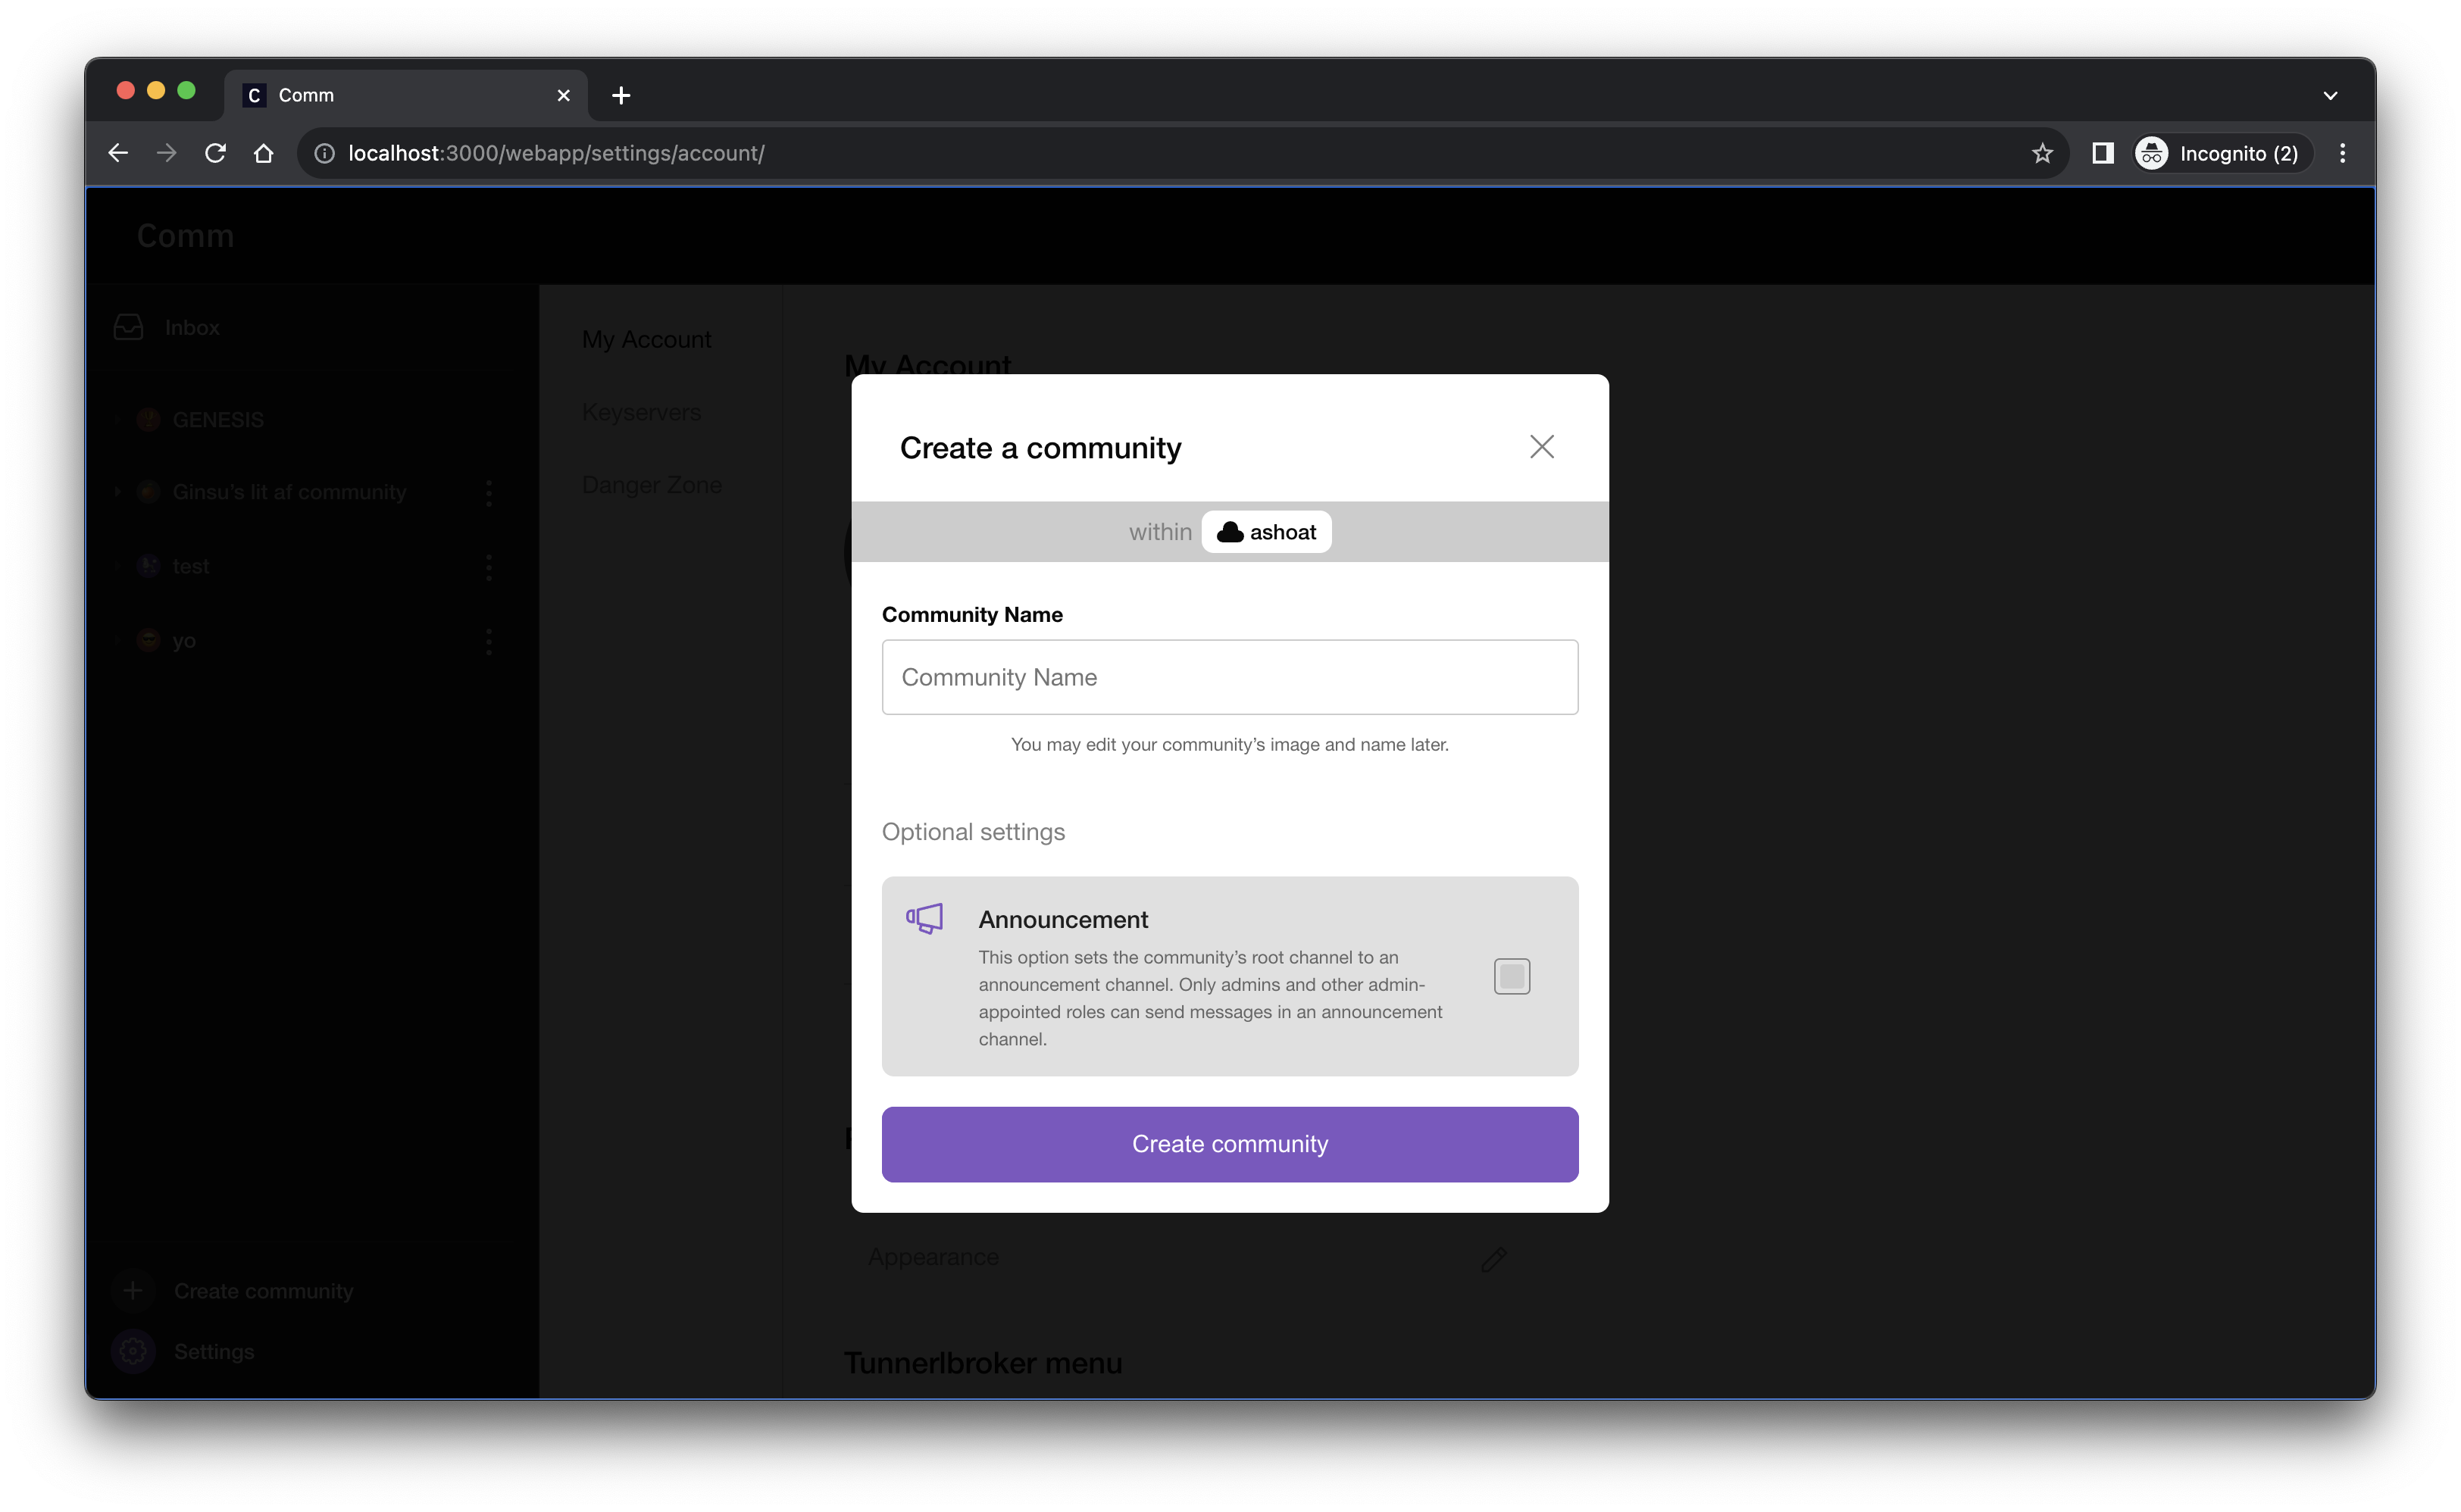Click the localhost address bar URL
The image size is (2461, 1512).
pyautogui.click(x=556, y=153)
